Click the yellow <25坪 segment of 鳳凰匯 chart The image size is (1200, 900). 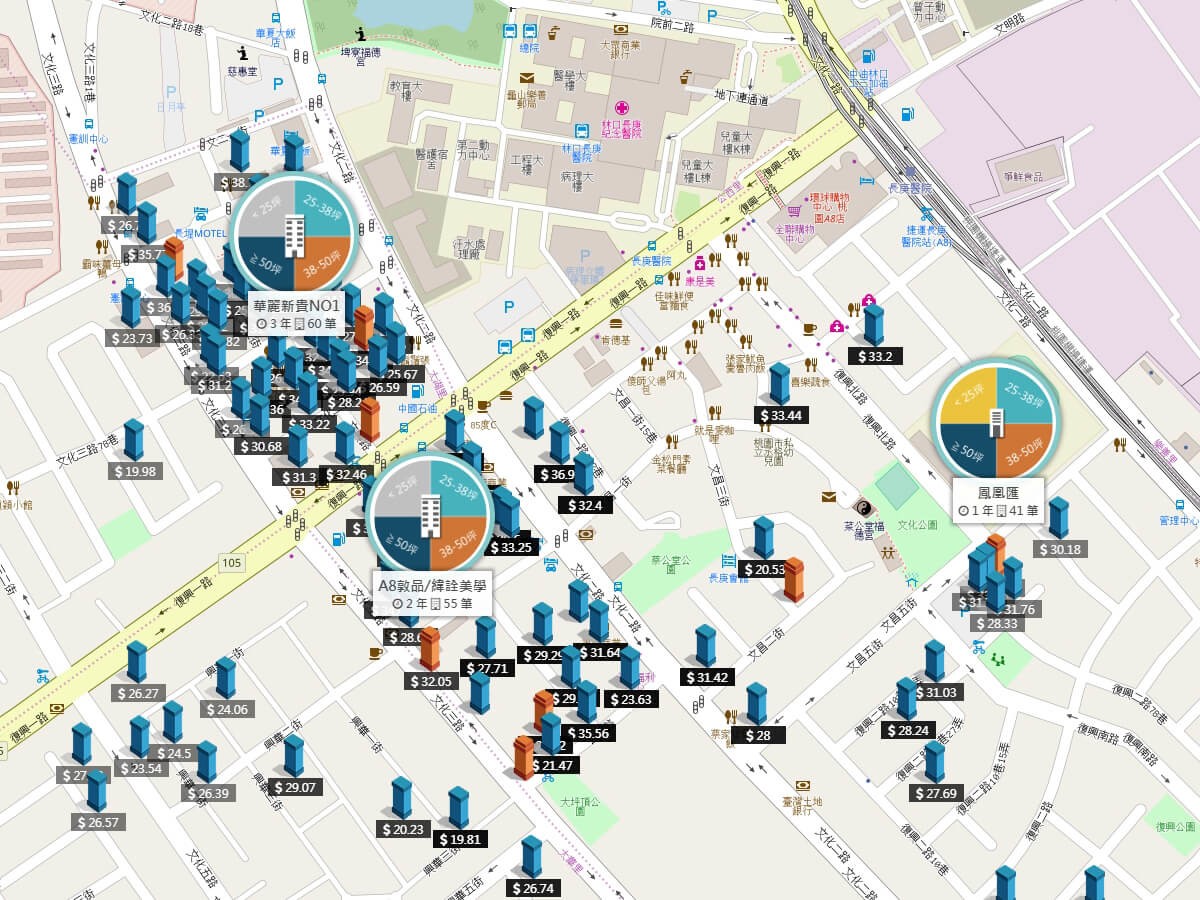[967, 396]
